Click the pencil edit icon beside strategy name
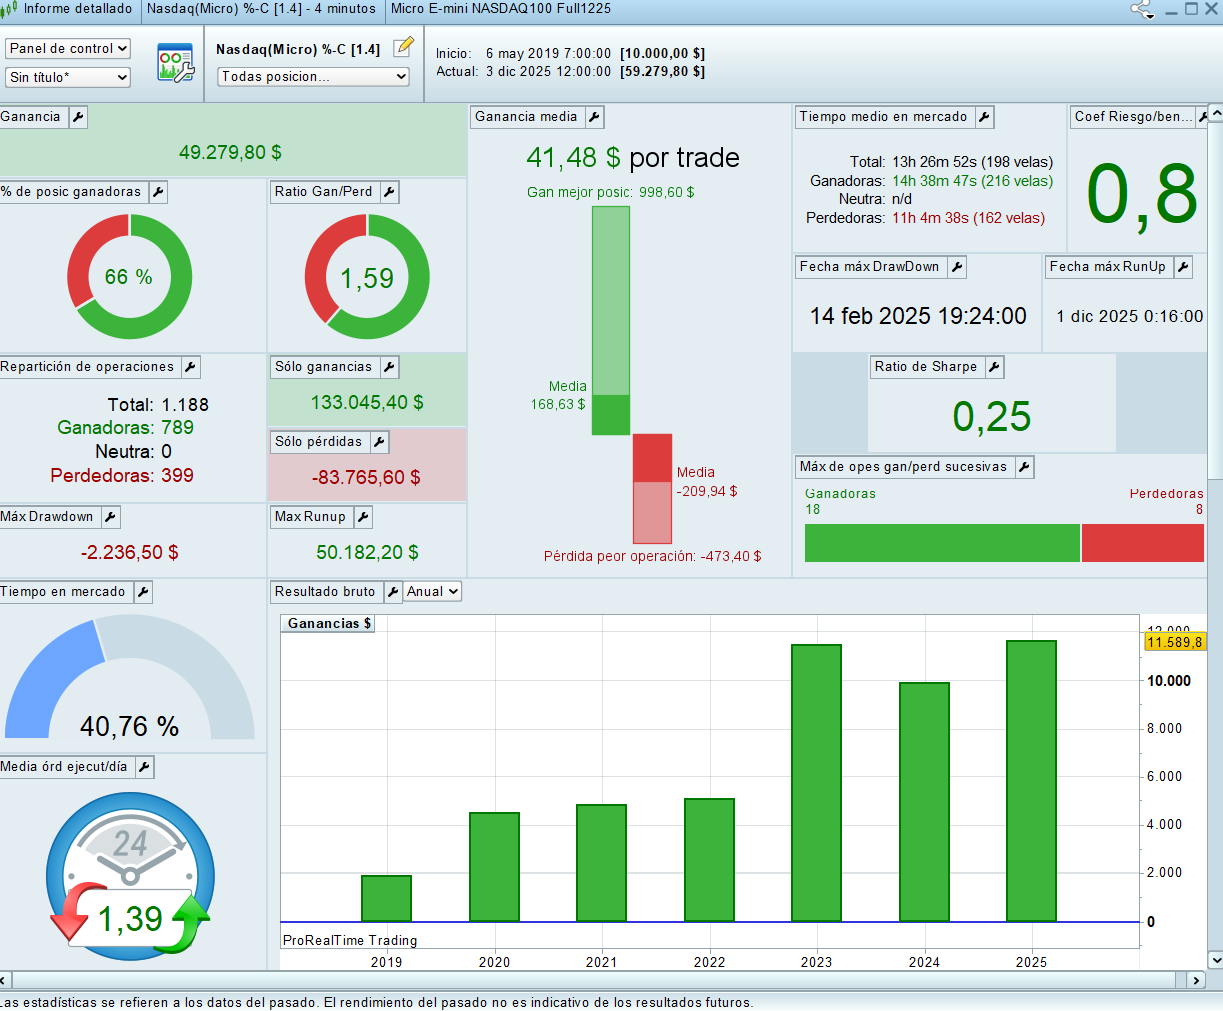Image resolution: width=1223 pixels, height=1011 pixels. point(403,47)
